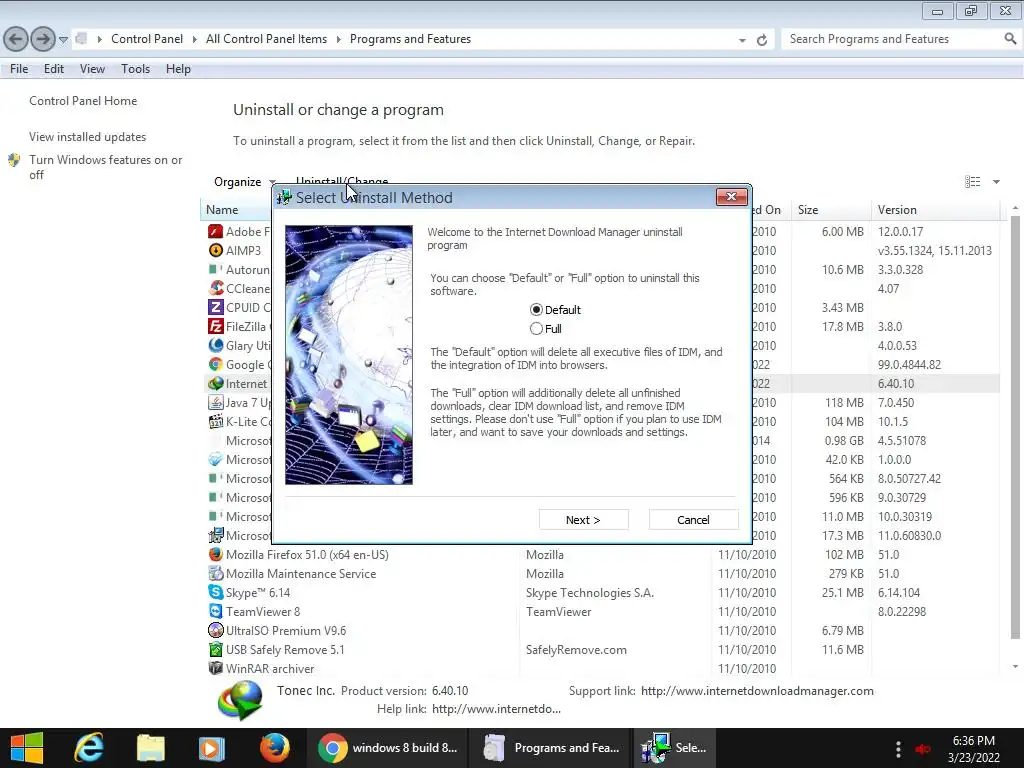This screenshot has width=1024, height=768.
Task: Expand the view options dropdown arrow
Action: click(x=997, y=182)
